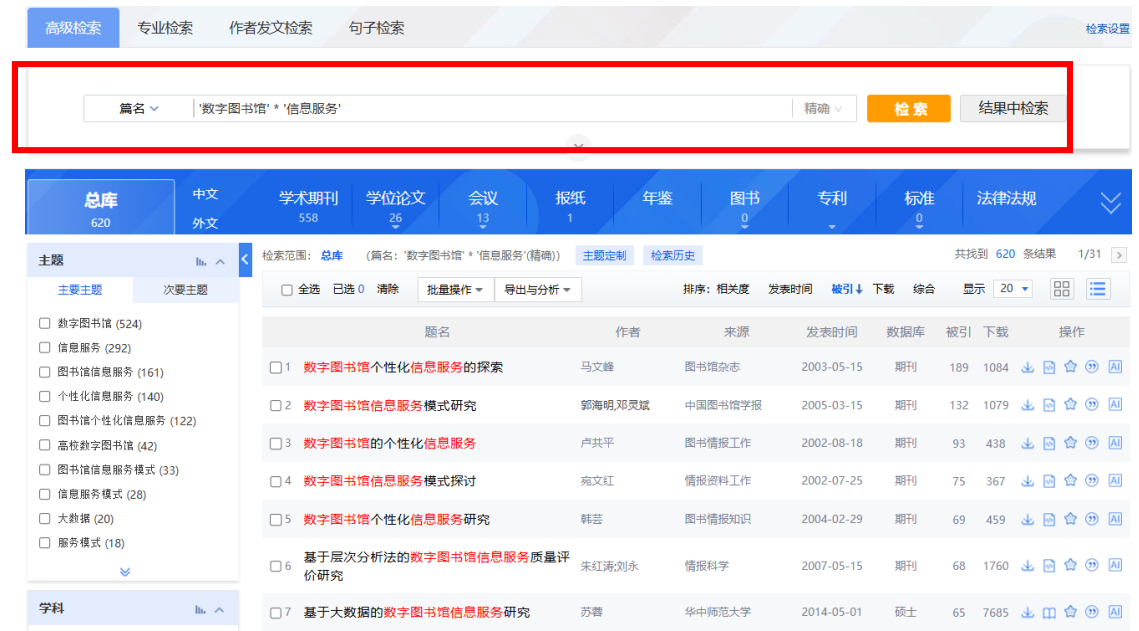Click the AI icon on row 5
Screen dimensions: 1139x631
point(1115,519)
